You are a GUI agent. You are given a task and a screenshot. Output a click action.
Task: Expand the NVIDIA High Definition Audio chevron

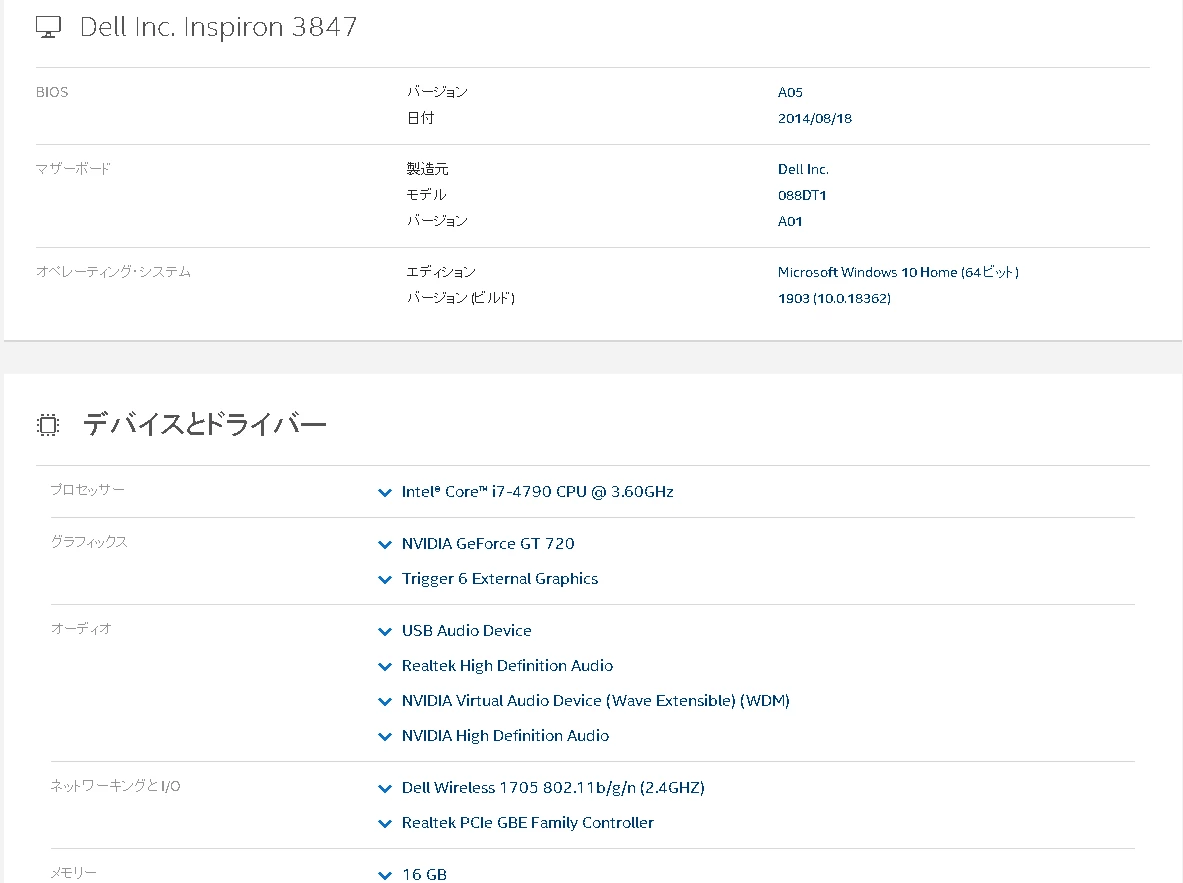(x=385, y=737)
